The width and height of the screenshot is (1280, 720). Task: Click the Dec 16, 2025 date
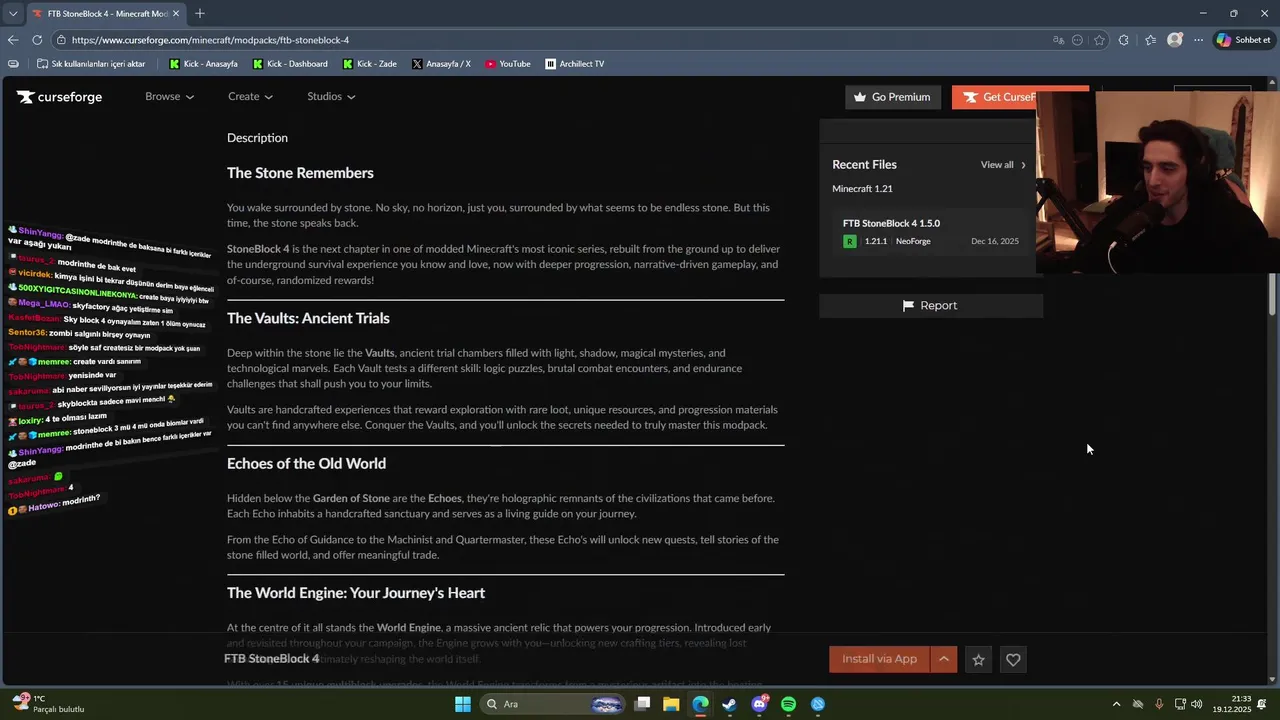tap(995, 241)
